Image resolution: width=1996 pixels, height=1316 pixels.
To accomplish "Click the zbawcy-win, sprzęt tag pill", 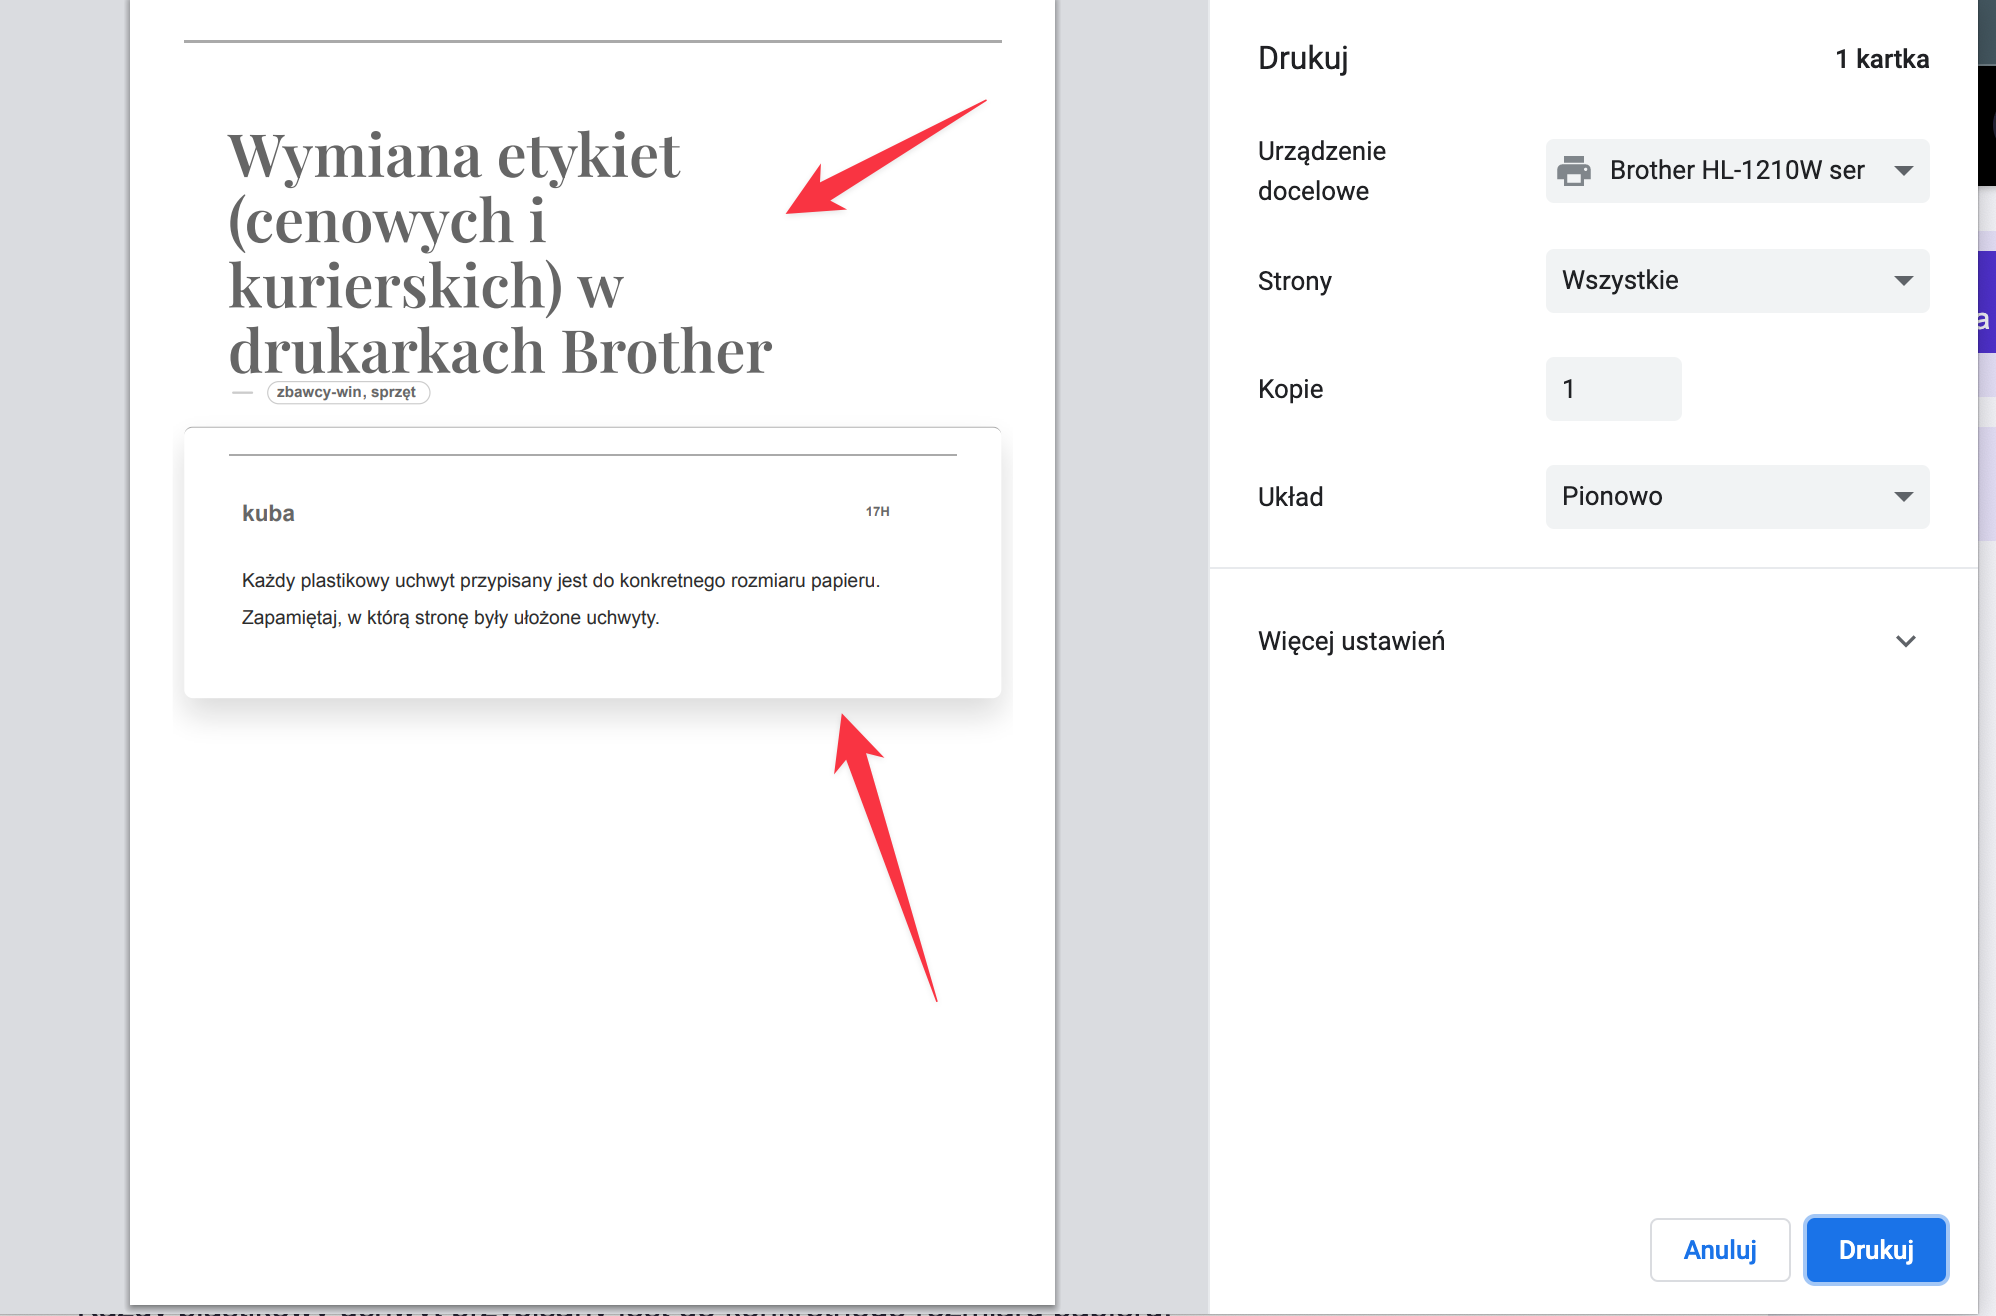I will [x=347, y=392].
